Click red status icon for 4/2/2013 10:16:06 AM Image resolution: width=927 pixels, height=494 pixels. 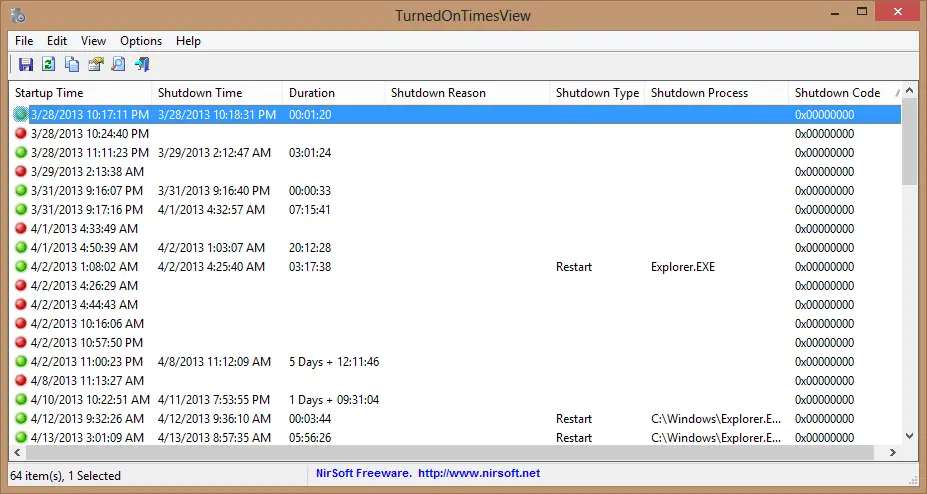pyautogui.click(x=21, y=323)
